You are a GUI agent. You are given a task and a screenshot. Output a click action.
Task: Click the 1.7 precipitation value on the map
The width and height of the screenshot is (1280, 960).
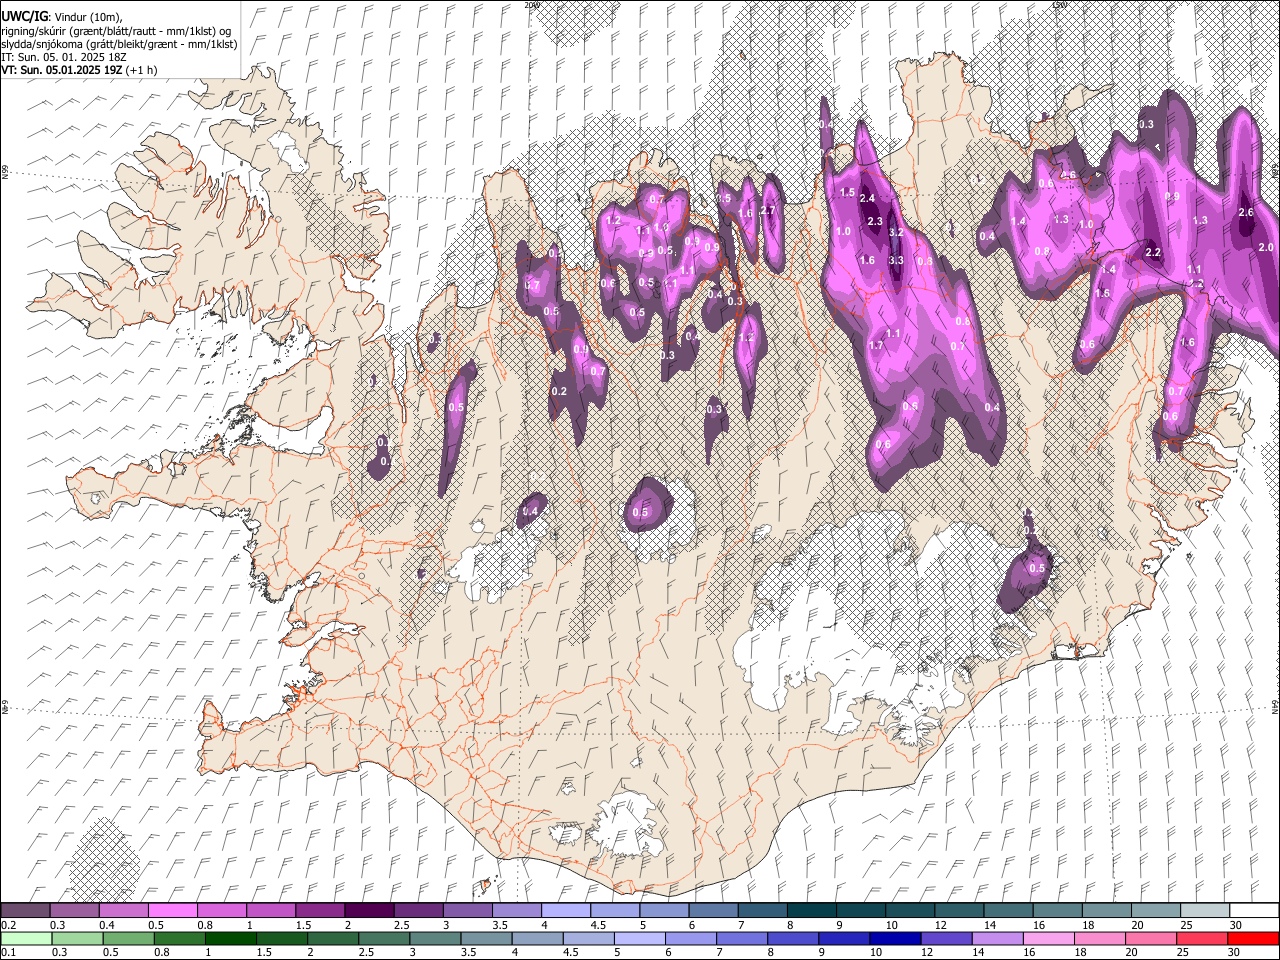[x=876, y=346]
